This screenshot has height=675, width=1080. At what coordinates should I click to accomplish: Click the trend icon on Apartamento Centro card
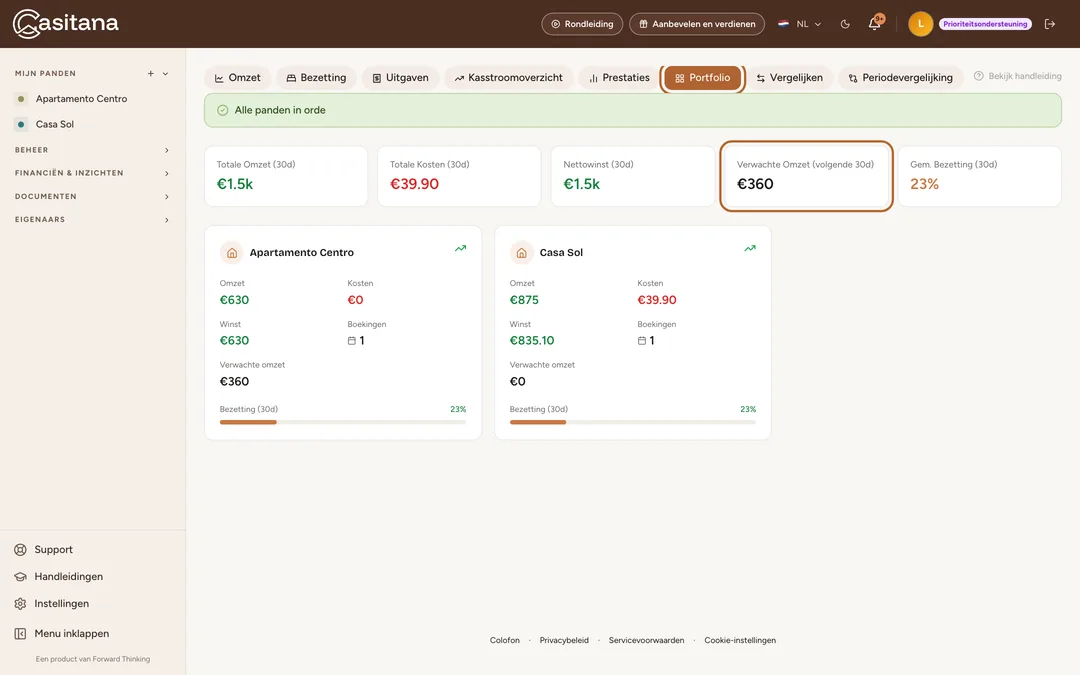[460, 249]
